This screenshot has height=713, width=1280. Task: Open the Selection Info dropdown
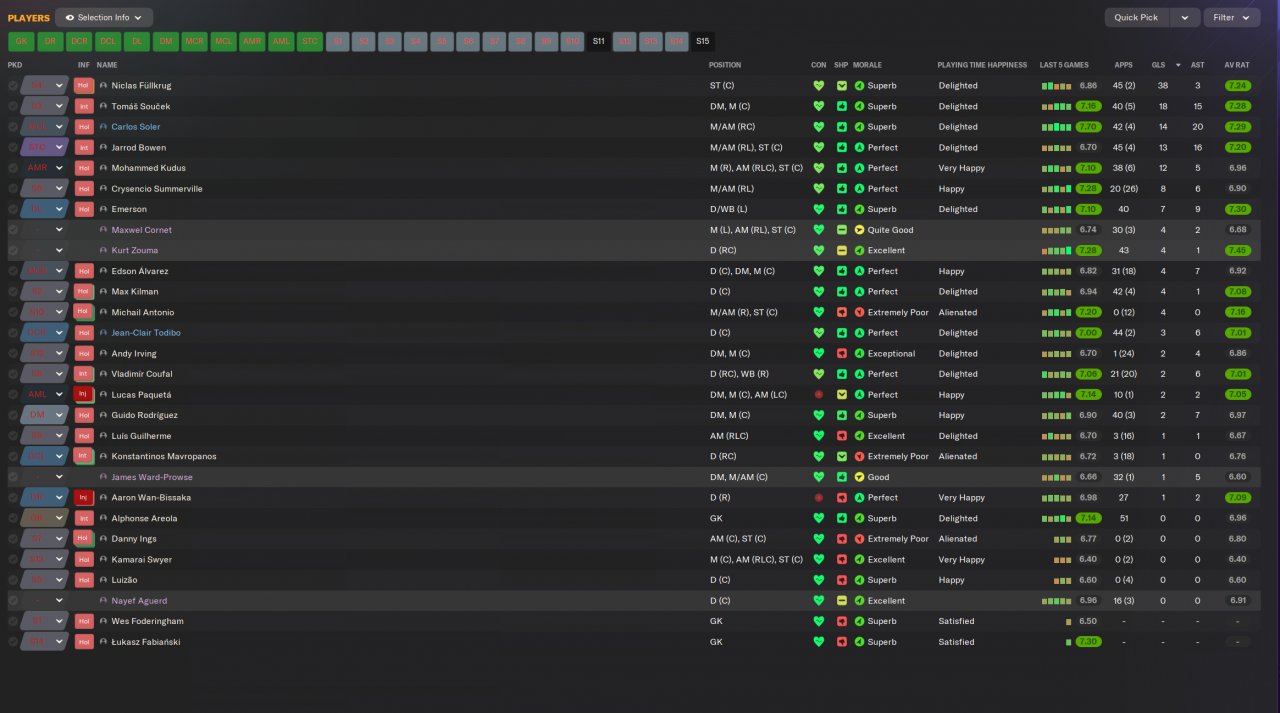point(104,17)
